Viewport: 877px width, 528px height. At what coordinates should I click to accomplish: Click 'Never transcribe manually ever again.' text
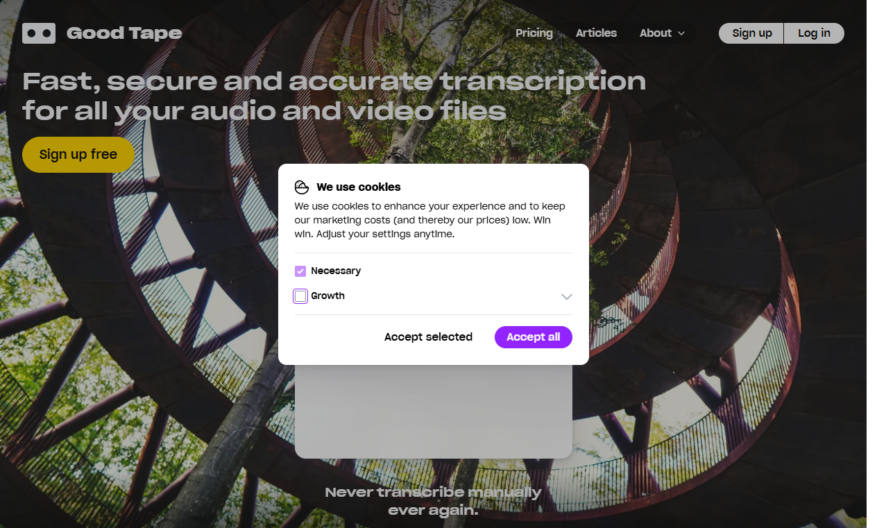tap(433, 501)
